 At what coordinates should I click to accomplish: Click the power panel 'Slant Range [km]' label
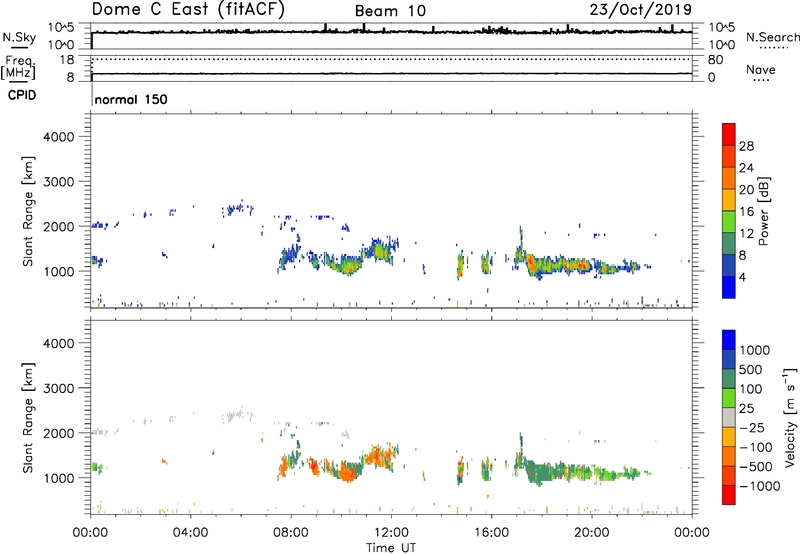click(x=28, y=211)
